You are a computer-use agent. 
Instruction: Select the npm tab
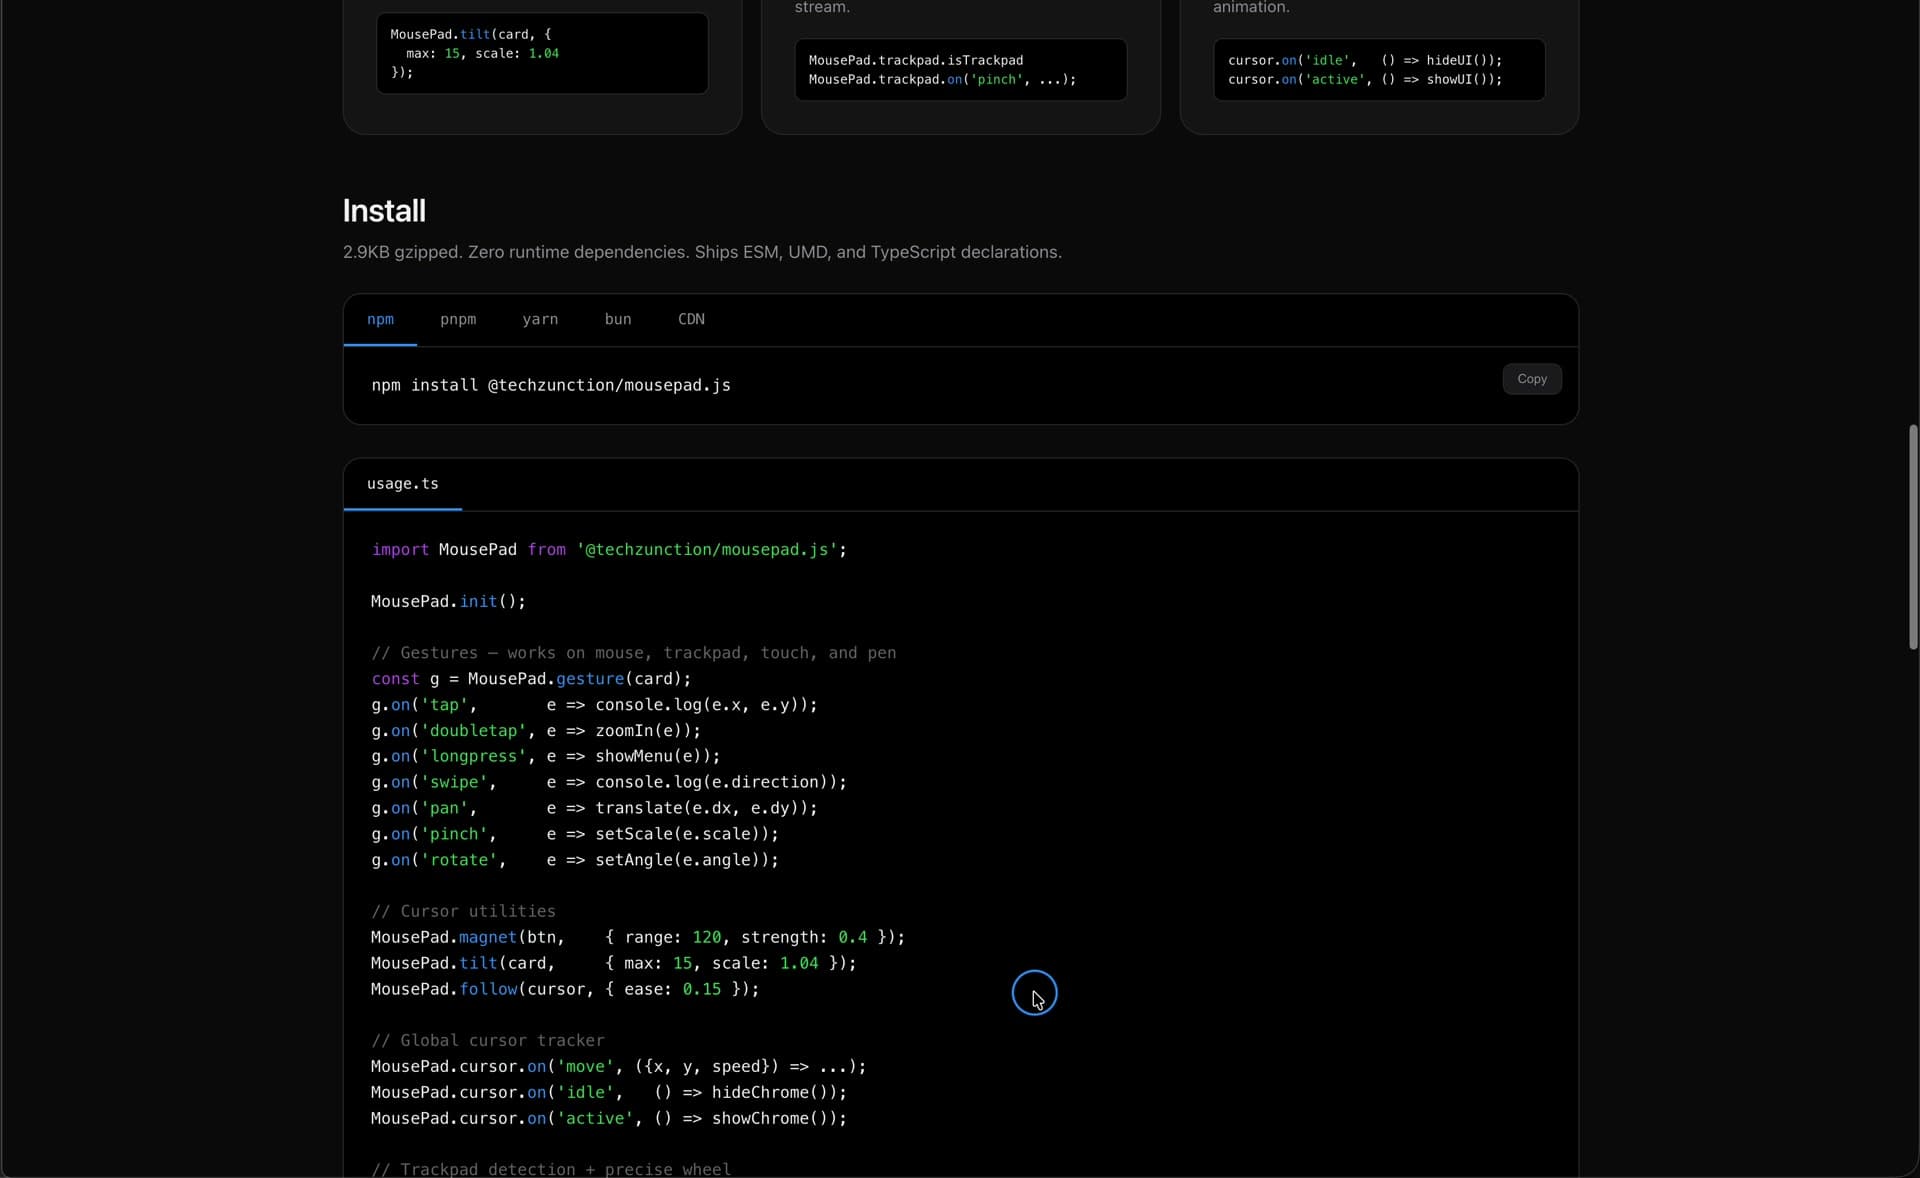coord(381,320)
